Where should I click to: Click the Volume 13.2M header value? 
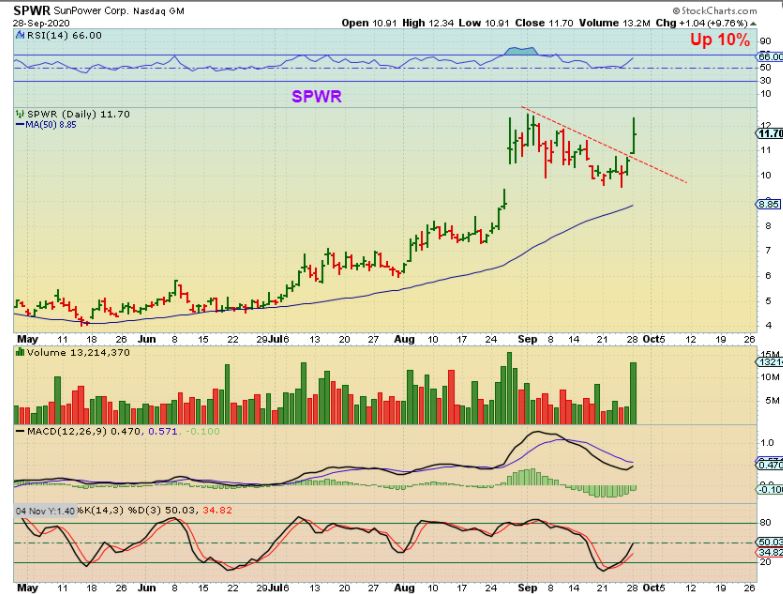[615, 23]
